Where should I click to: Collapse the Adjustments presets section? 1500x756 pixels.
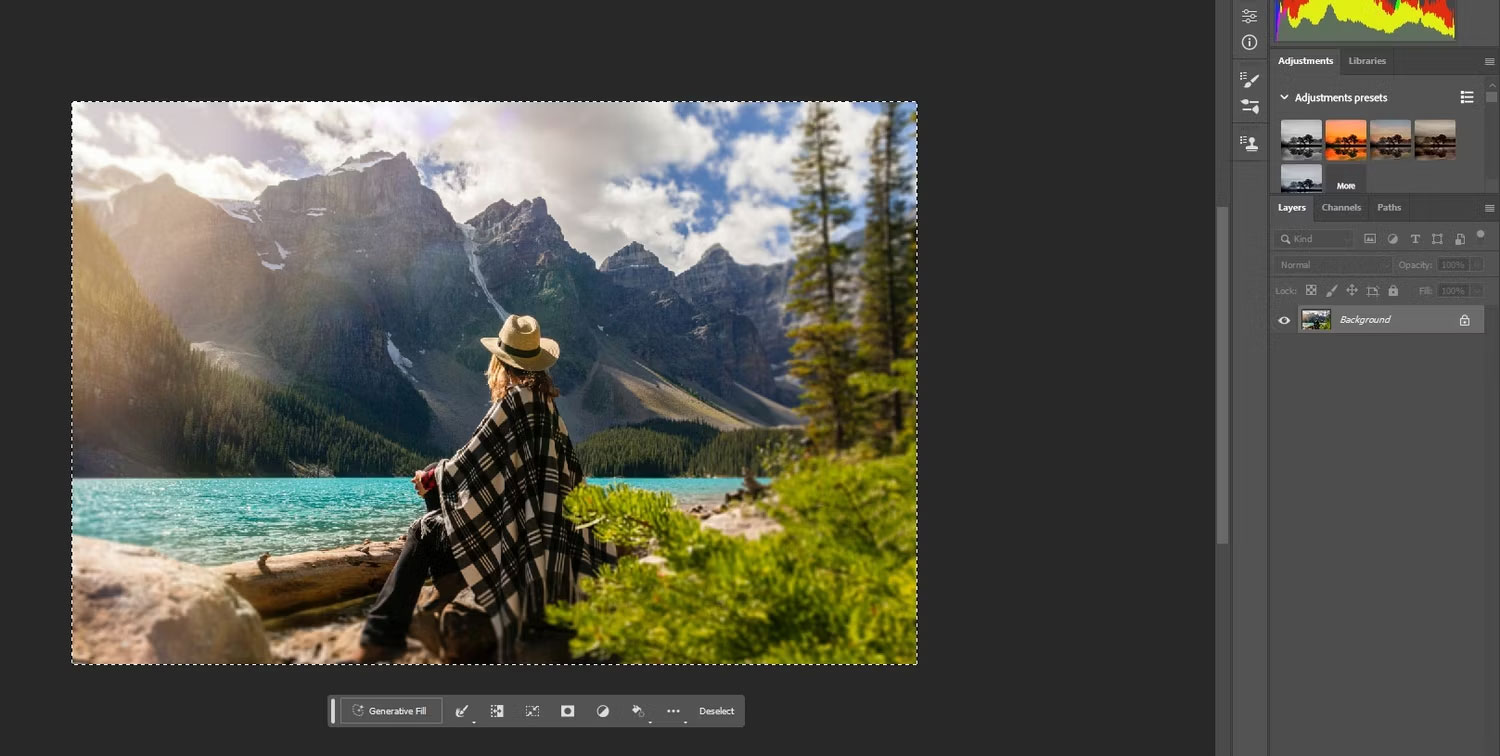[1284, 97]
